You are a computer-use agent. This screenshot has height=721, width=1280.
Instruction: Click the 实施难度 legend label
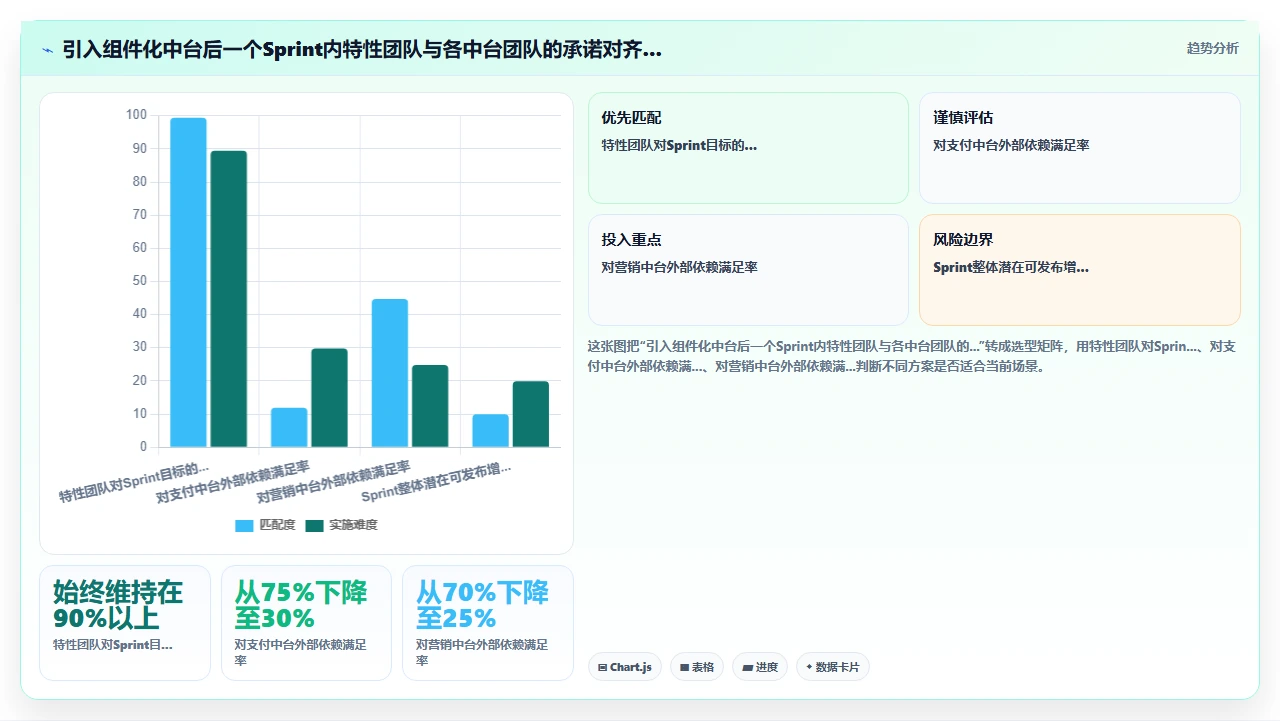point(353,525)
